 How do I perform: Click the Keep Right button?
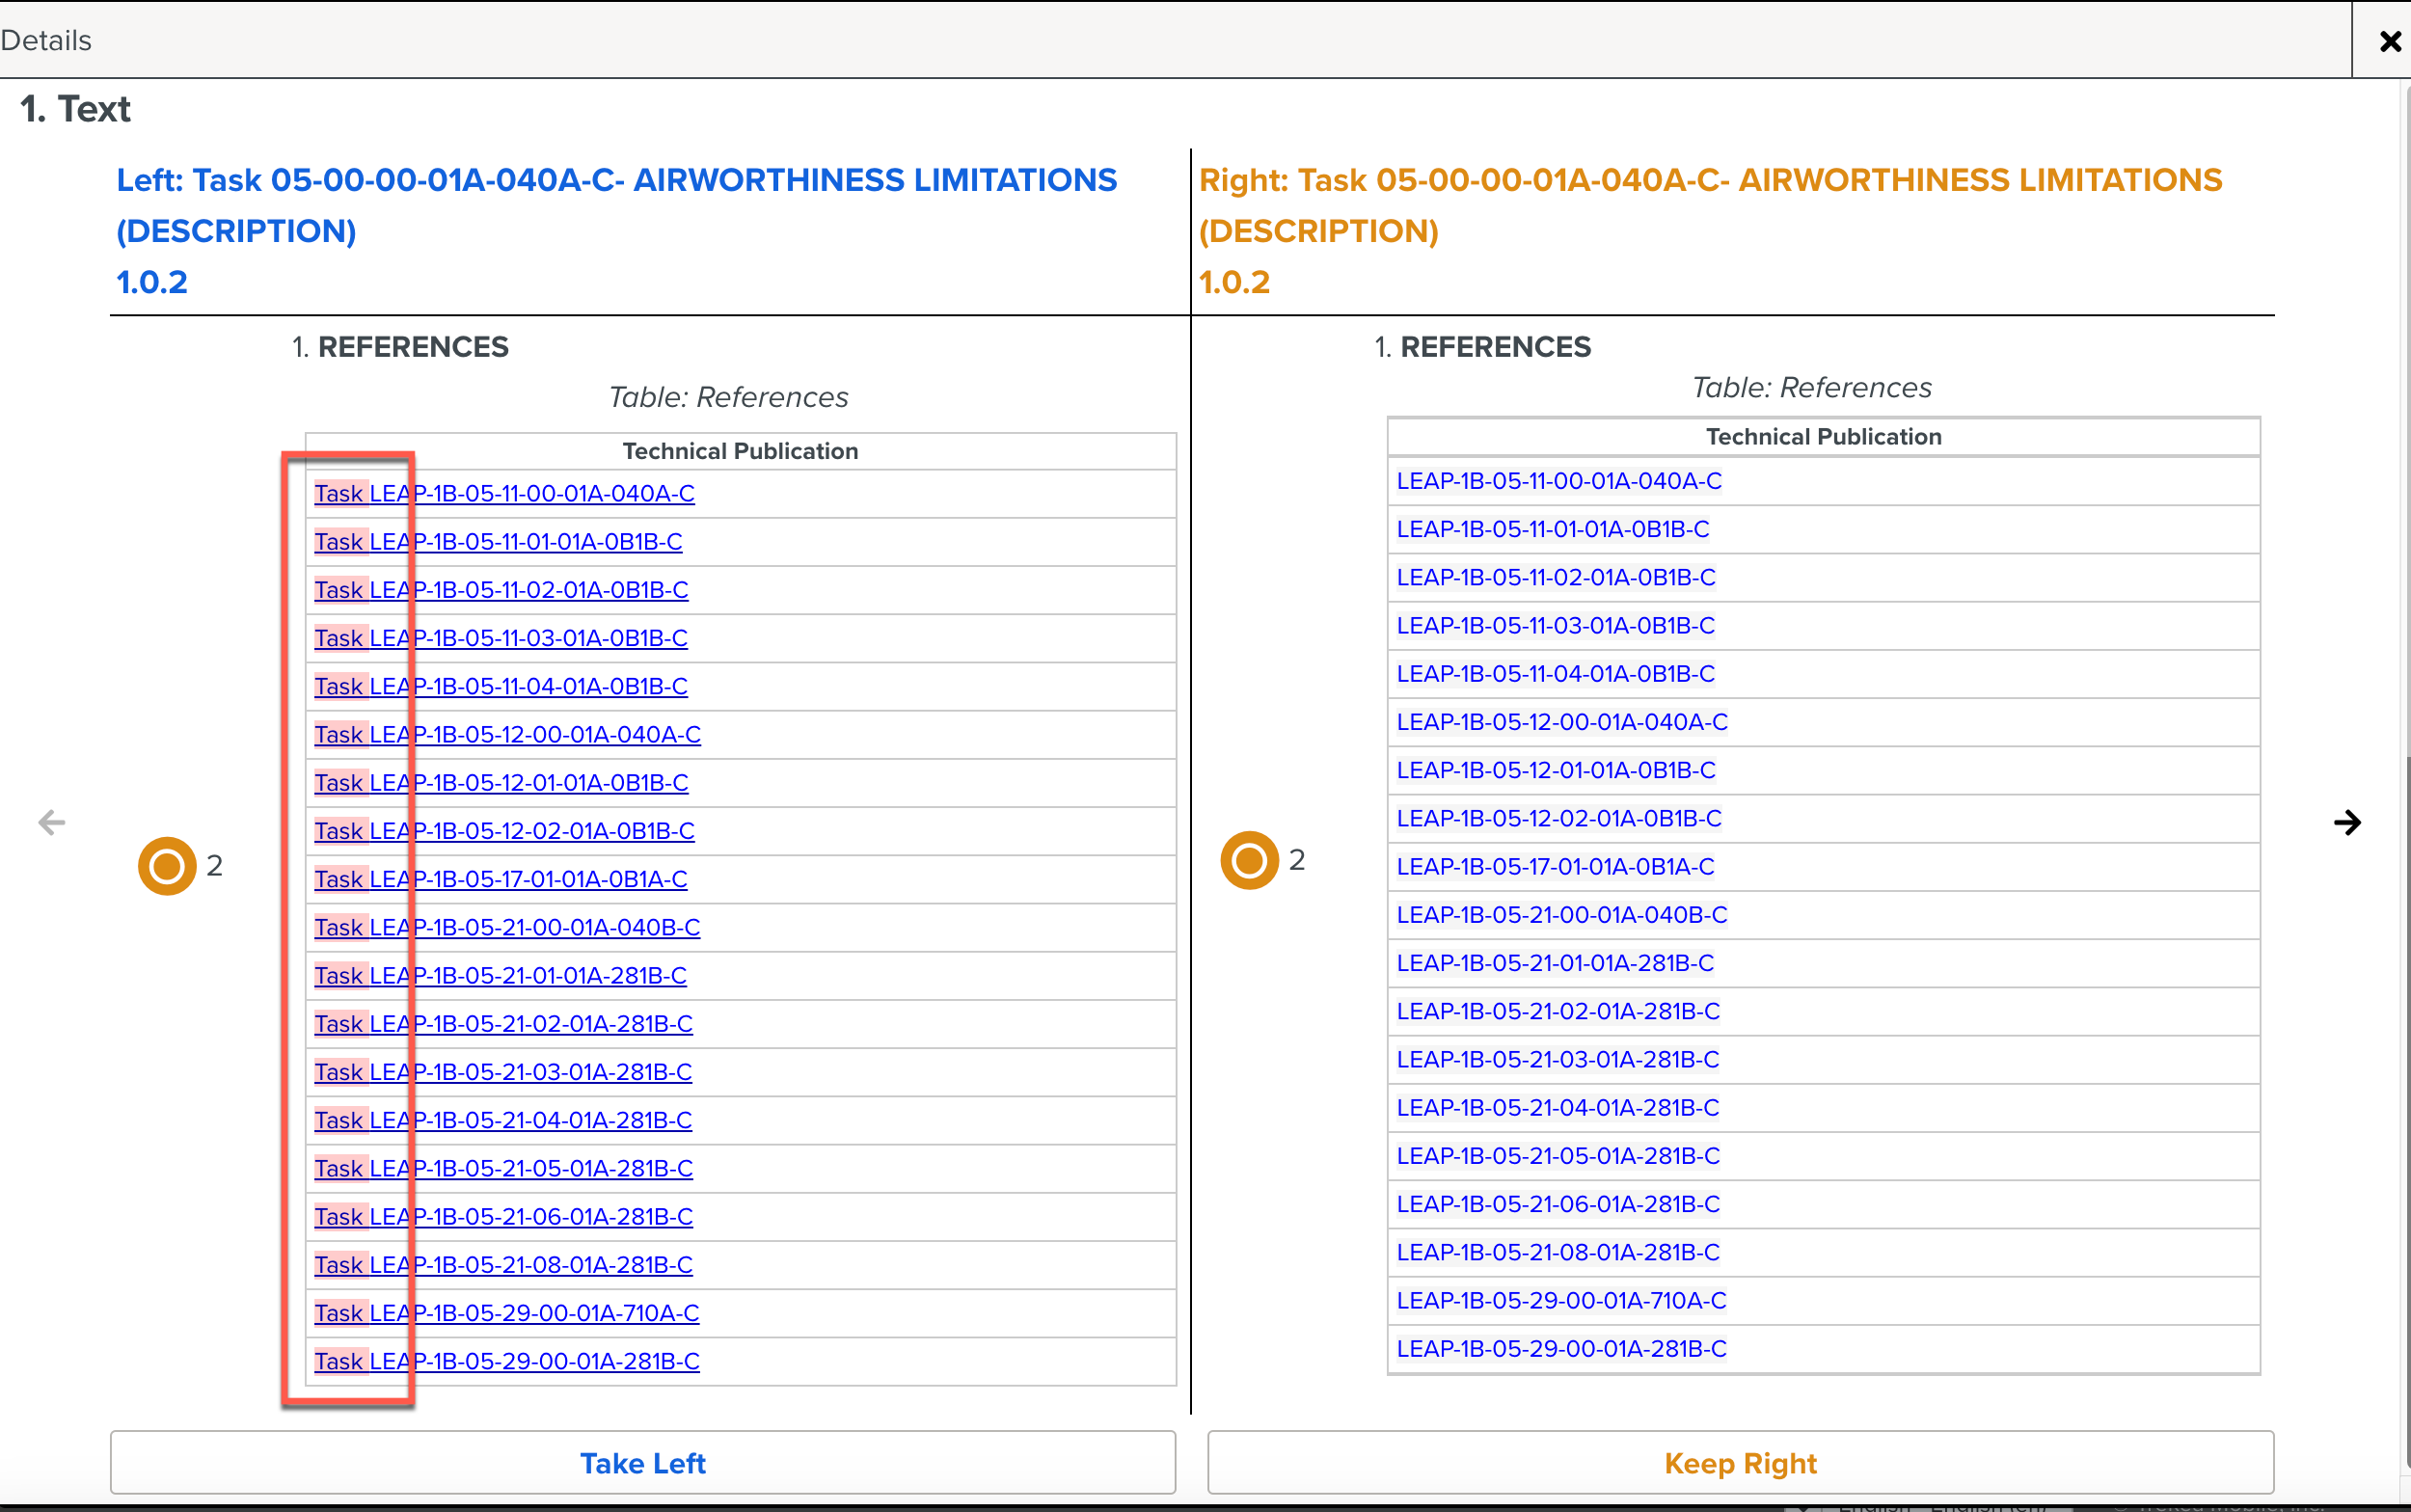tap(1740, 1462)
